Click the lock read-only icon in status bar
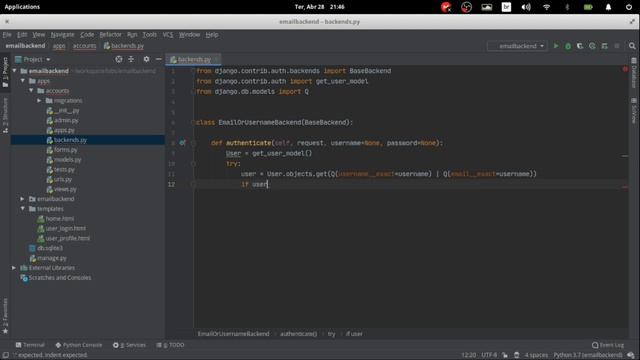 tap(505, 355)
